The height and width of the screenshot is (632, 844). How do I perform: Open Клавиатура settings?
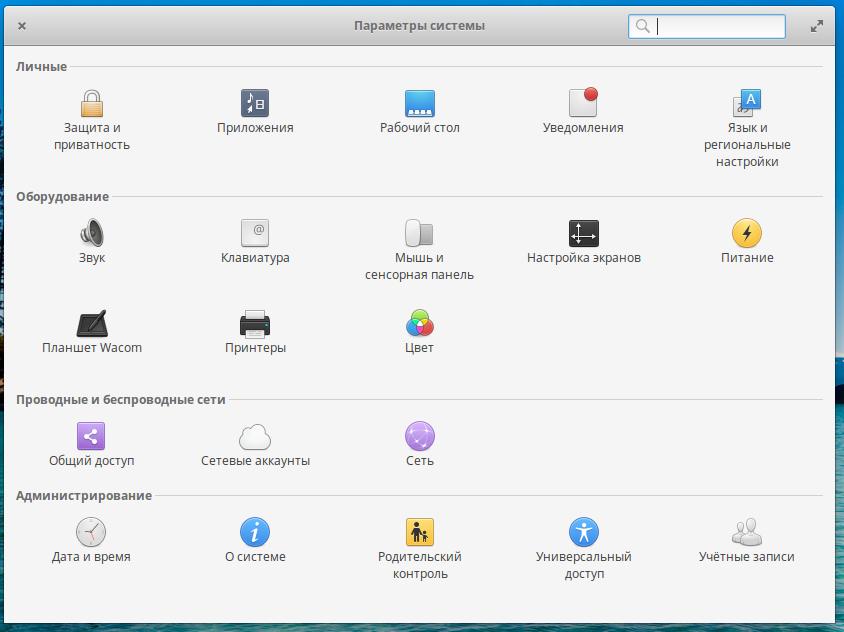click(x=255, y=234)
